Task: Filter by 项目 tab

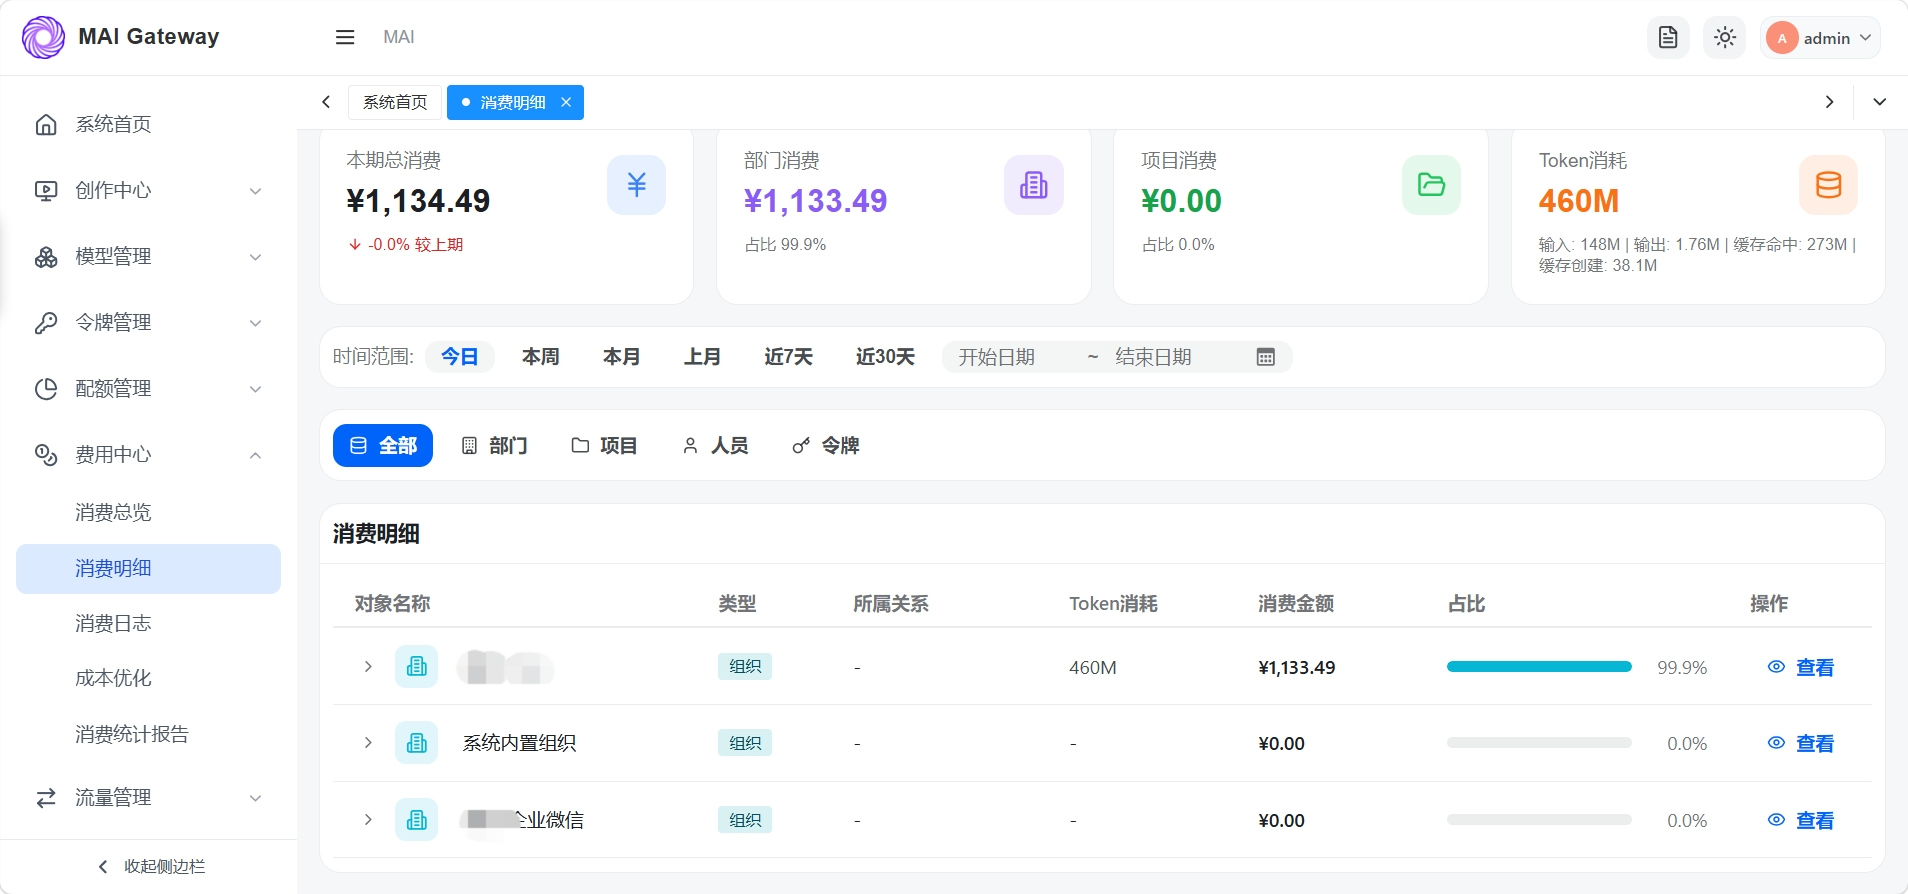Action: 604,445
